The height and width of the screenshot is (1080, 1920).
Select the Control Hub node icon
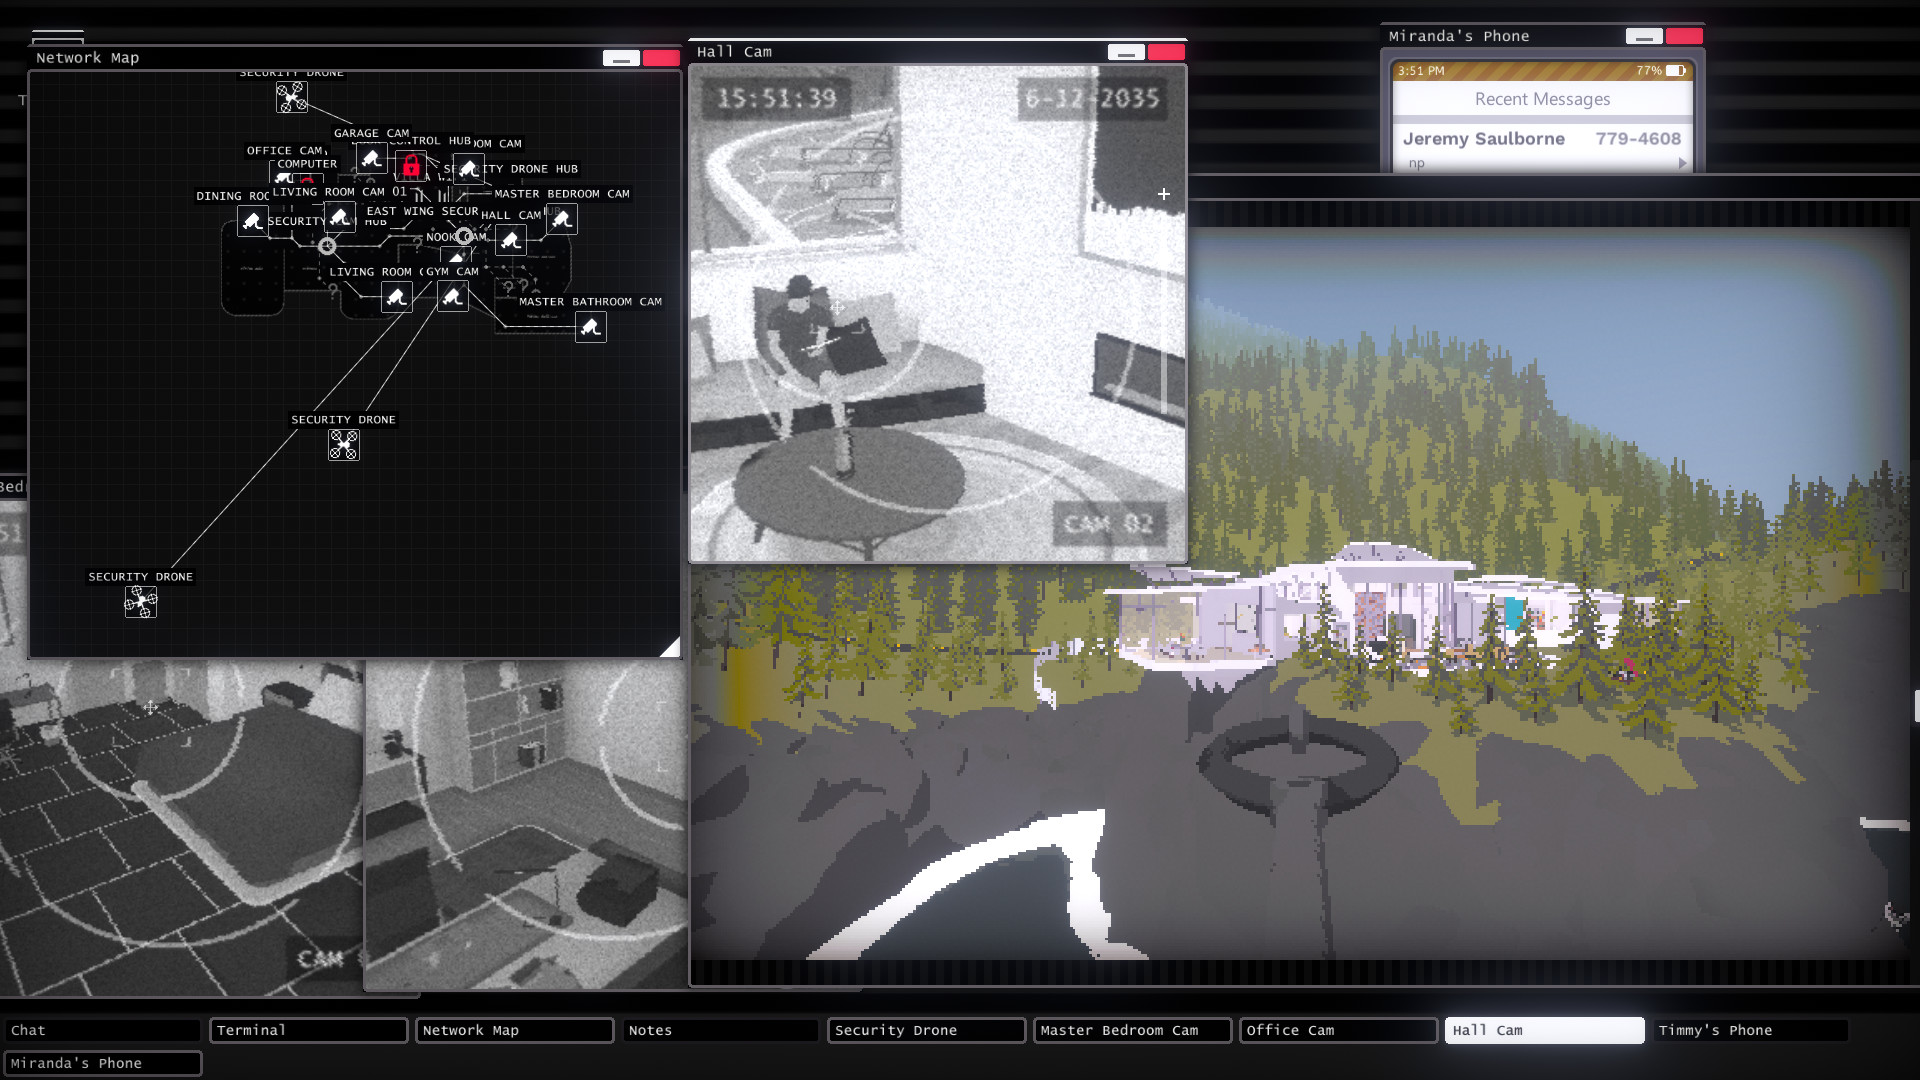pyautogui.click(x=410, y=167)
